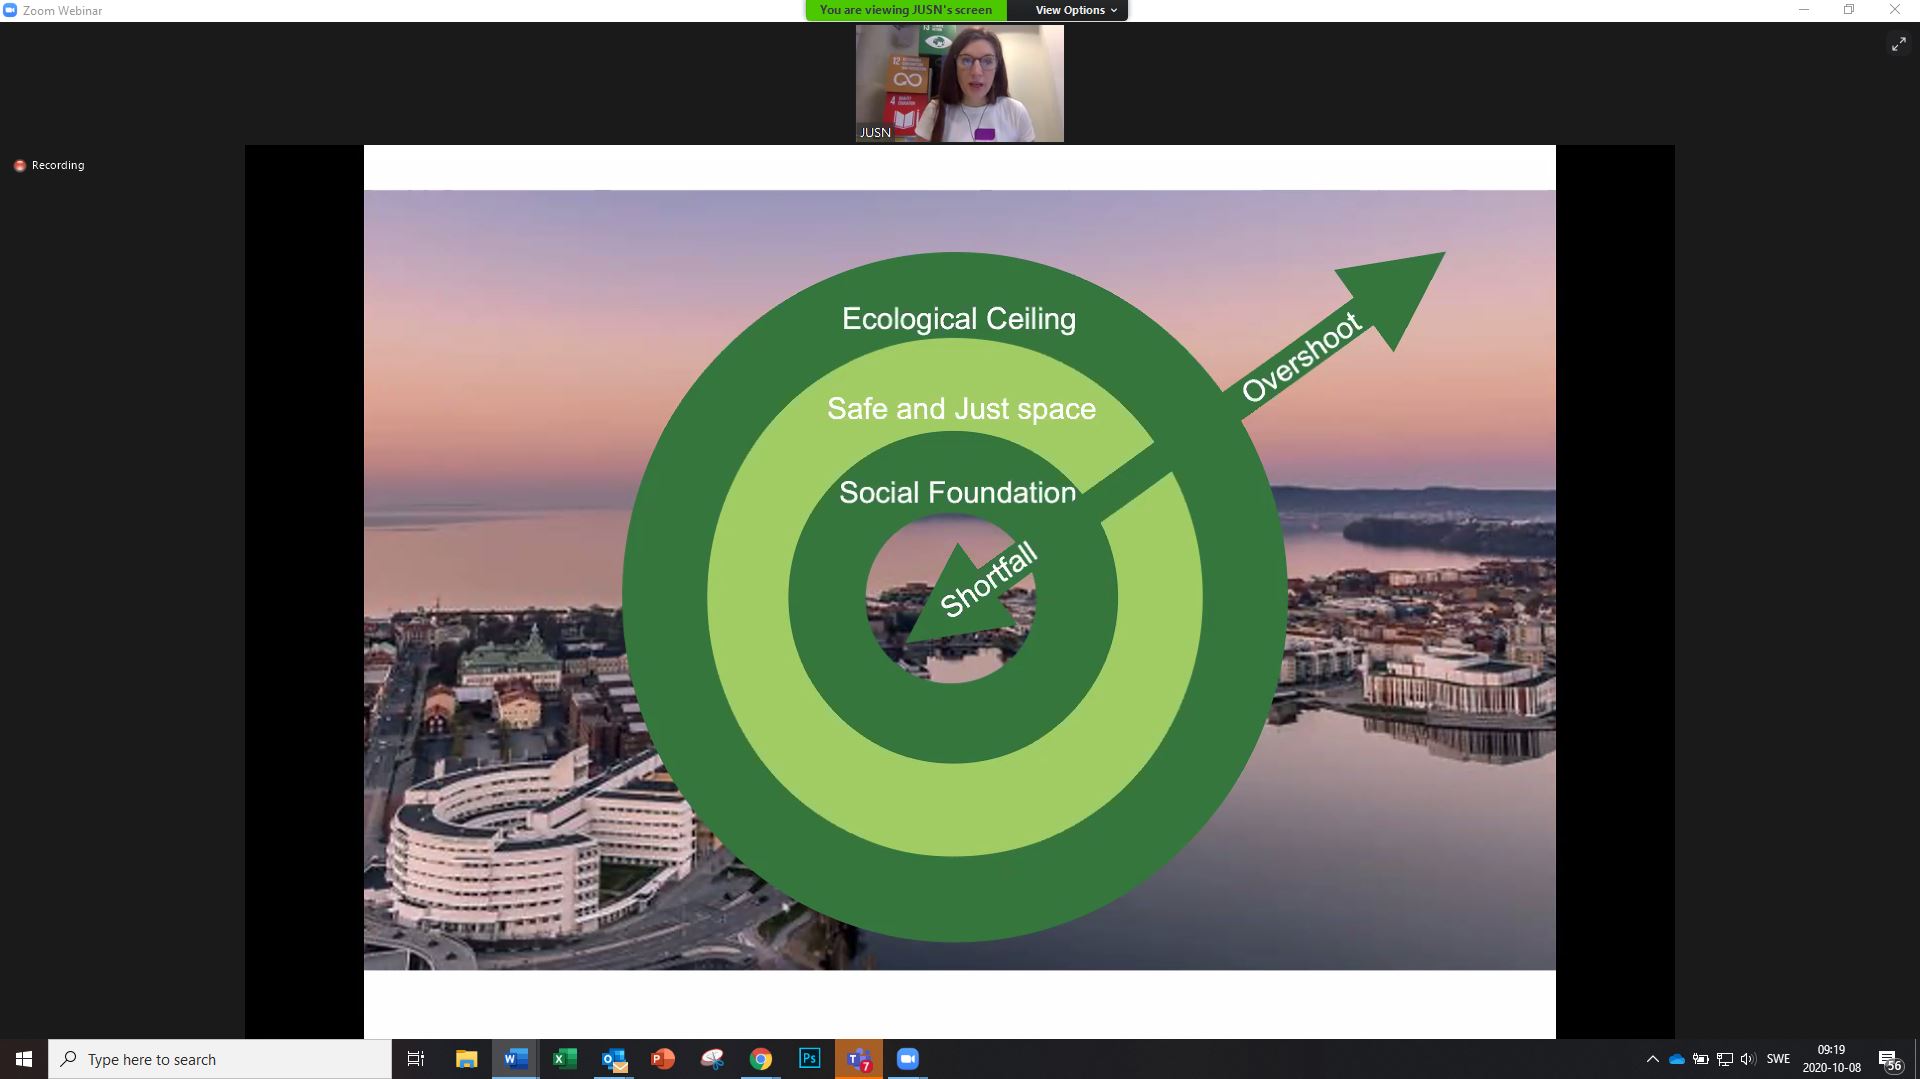This screenshot has width=1920, height=1079.
Task: Launch Snipping Tool from the taskbar
Action: tap(712, 1059)
